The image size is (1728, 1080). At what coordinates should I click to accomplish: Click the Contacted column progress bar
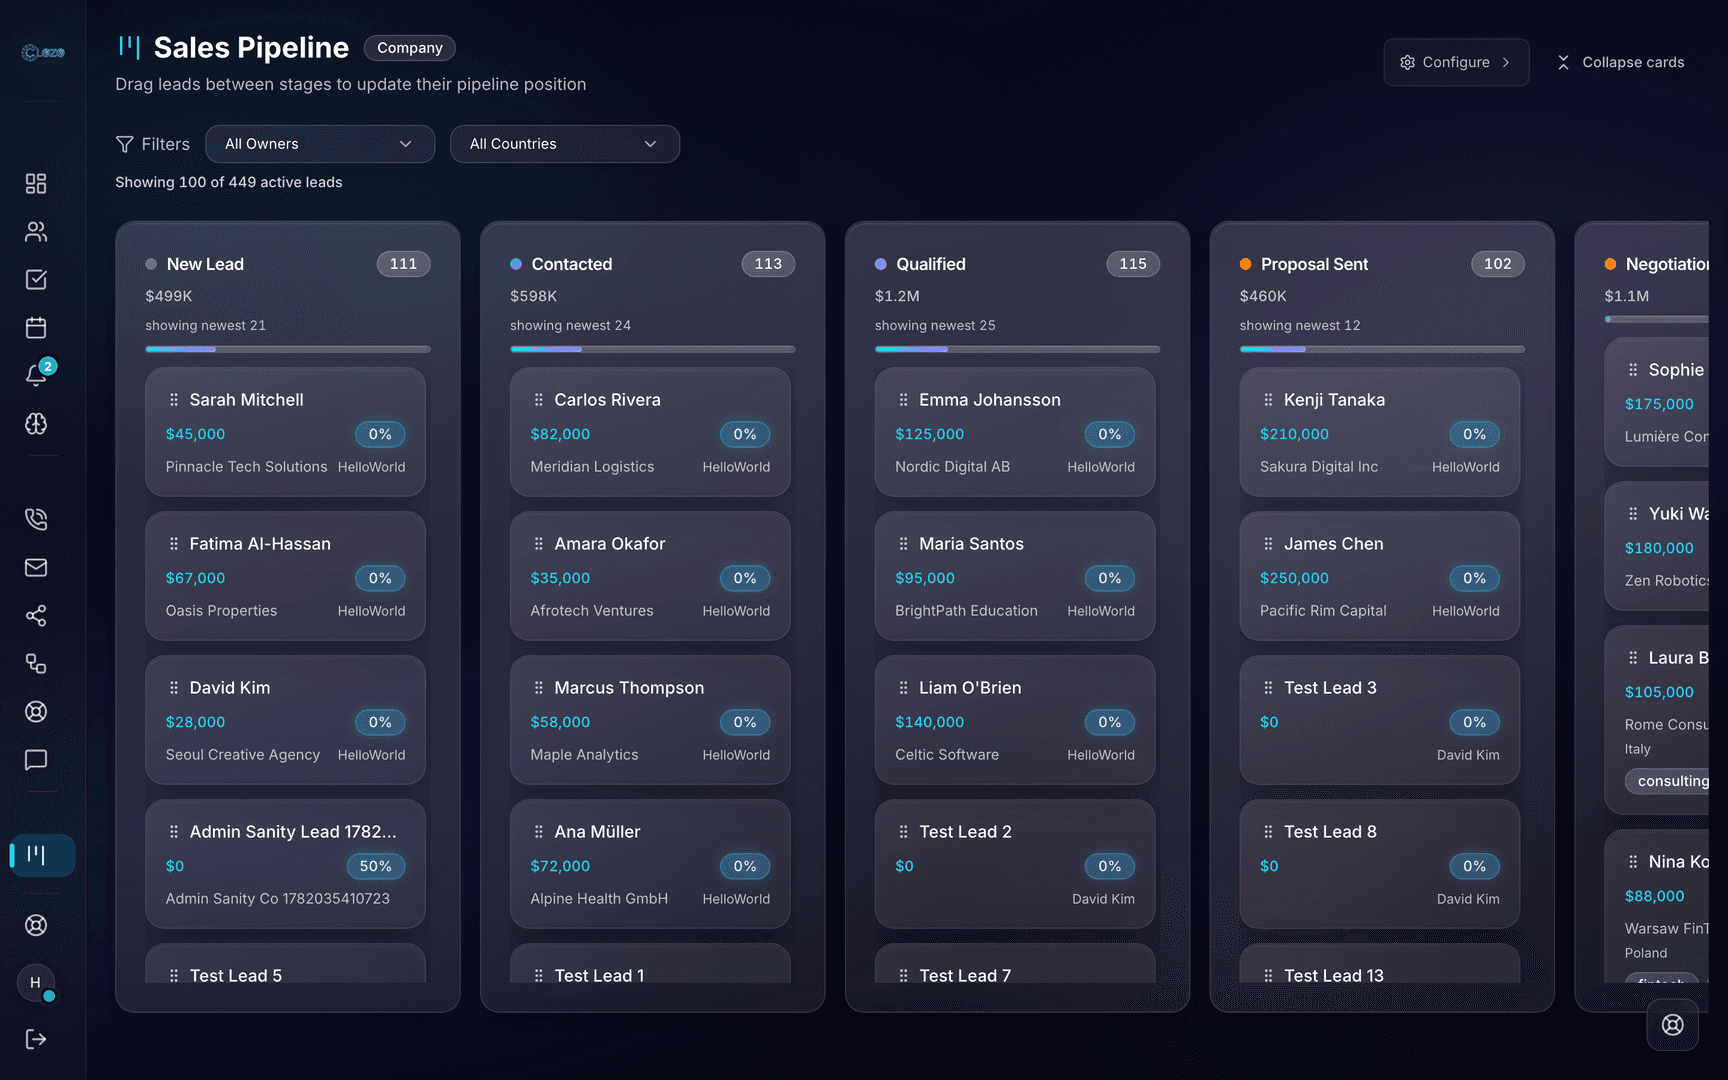(653, 349)
